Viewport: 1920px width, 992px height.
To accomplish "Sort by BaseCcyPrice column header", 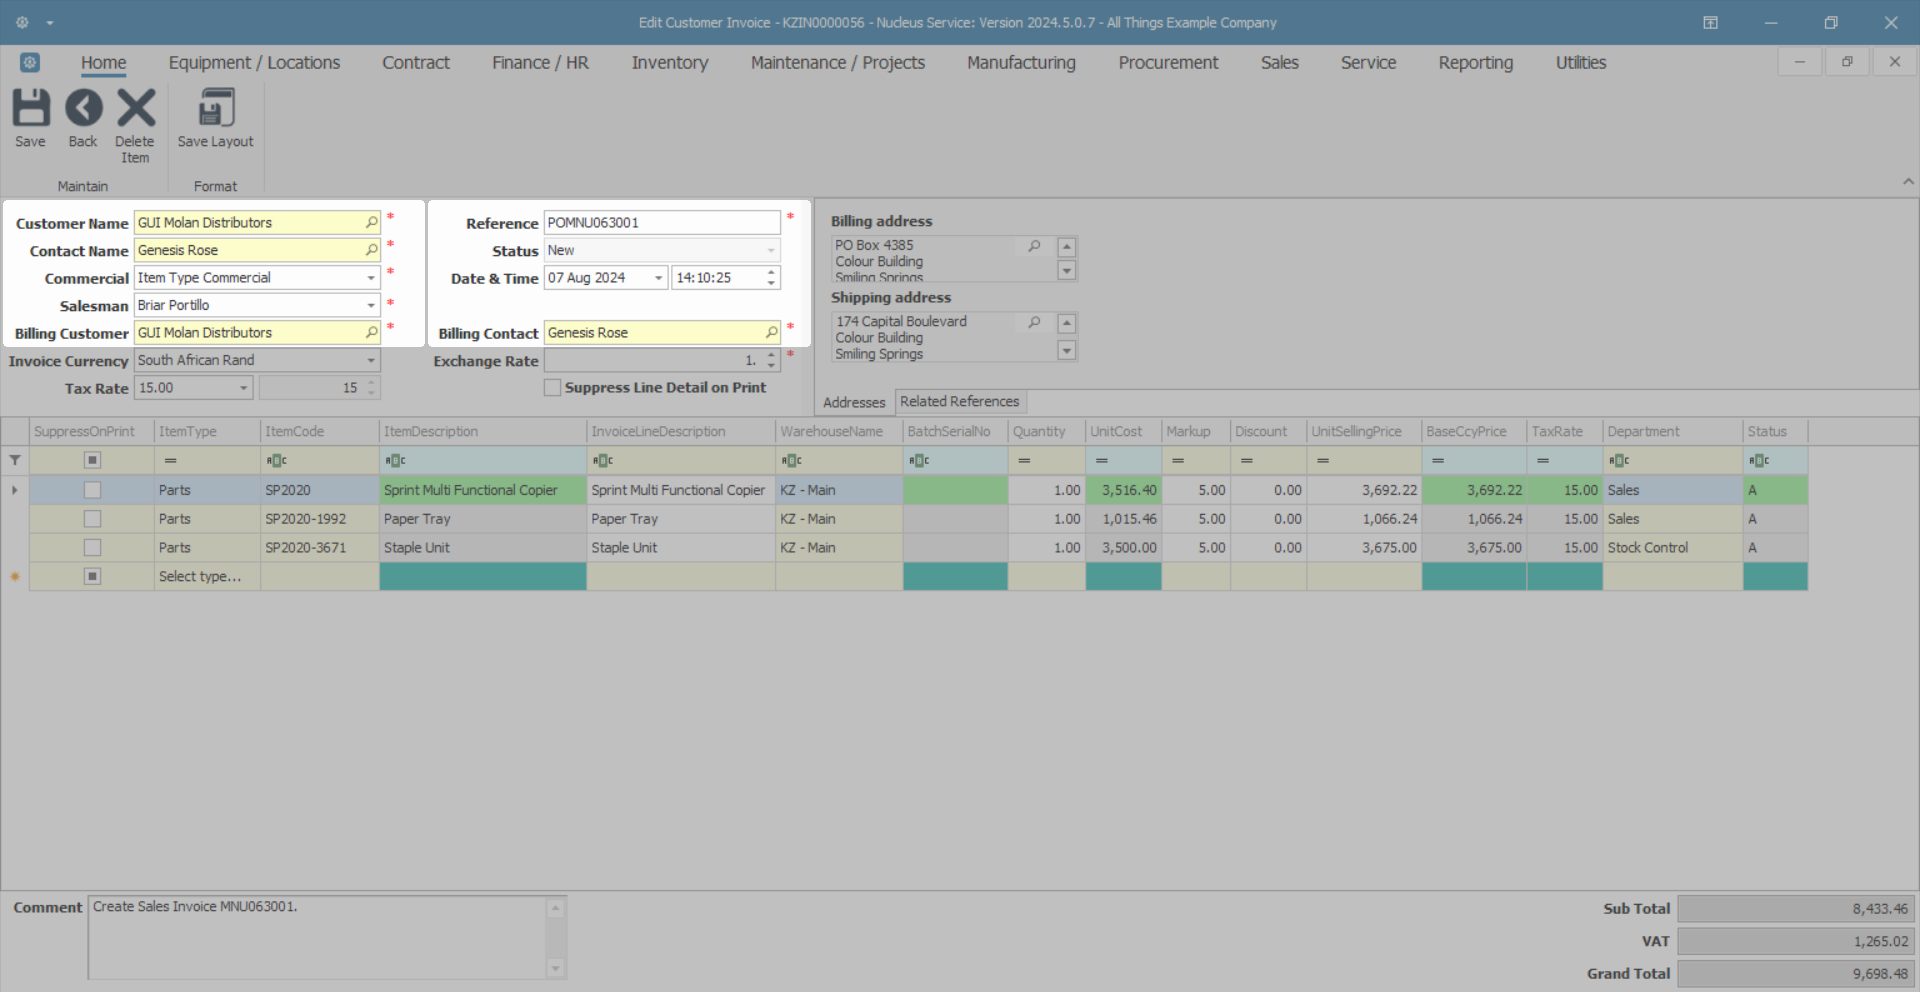I will [1474, 431].
